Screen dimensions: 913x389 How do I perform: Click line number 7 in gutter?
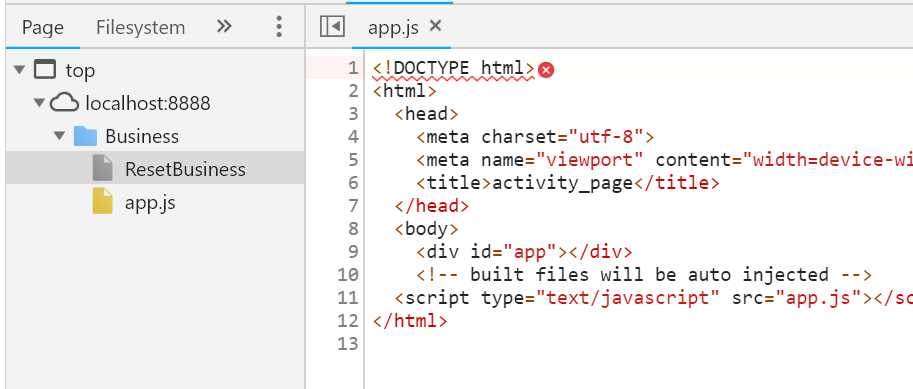(x=353, y=206)
